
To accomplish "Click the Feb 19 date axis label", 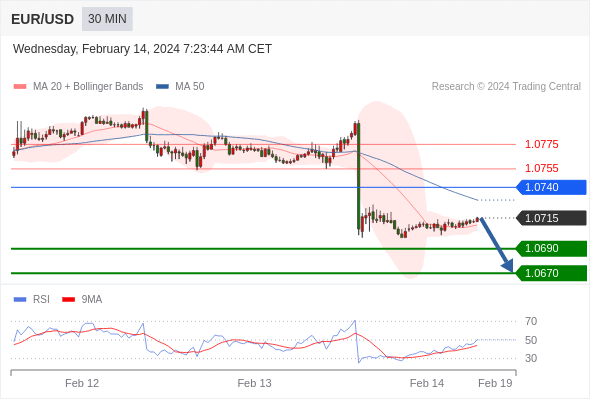I will point(495,383).
